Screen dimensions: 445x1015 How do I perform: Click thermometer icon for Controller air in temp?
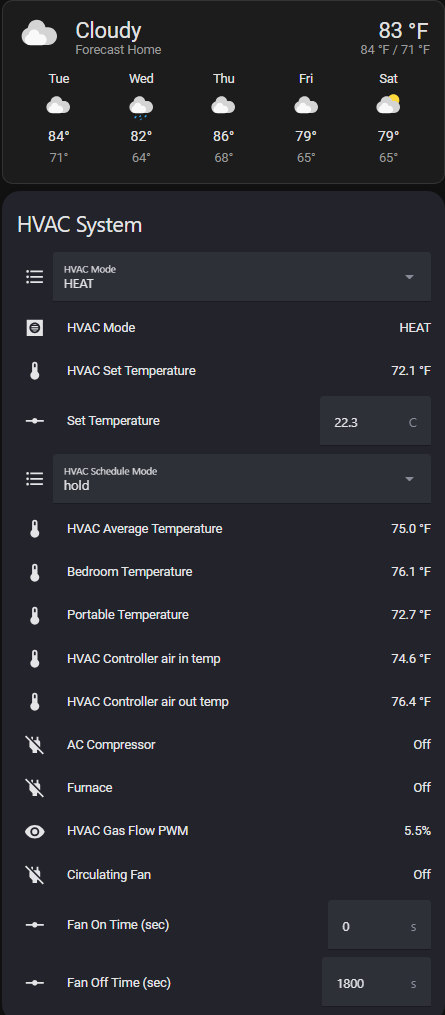tap(34, 659)
